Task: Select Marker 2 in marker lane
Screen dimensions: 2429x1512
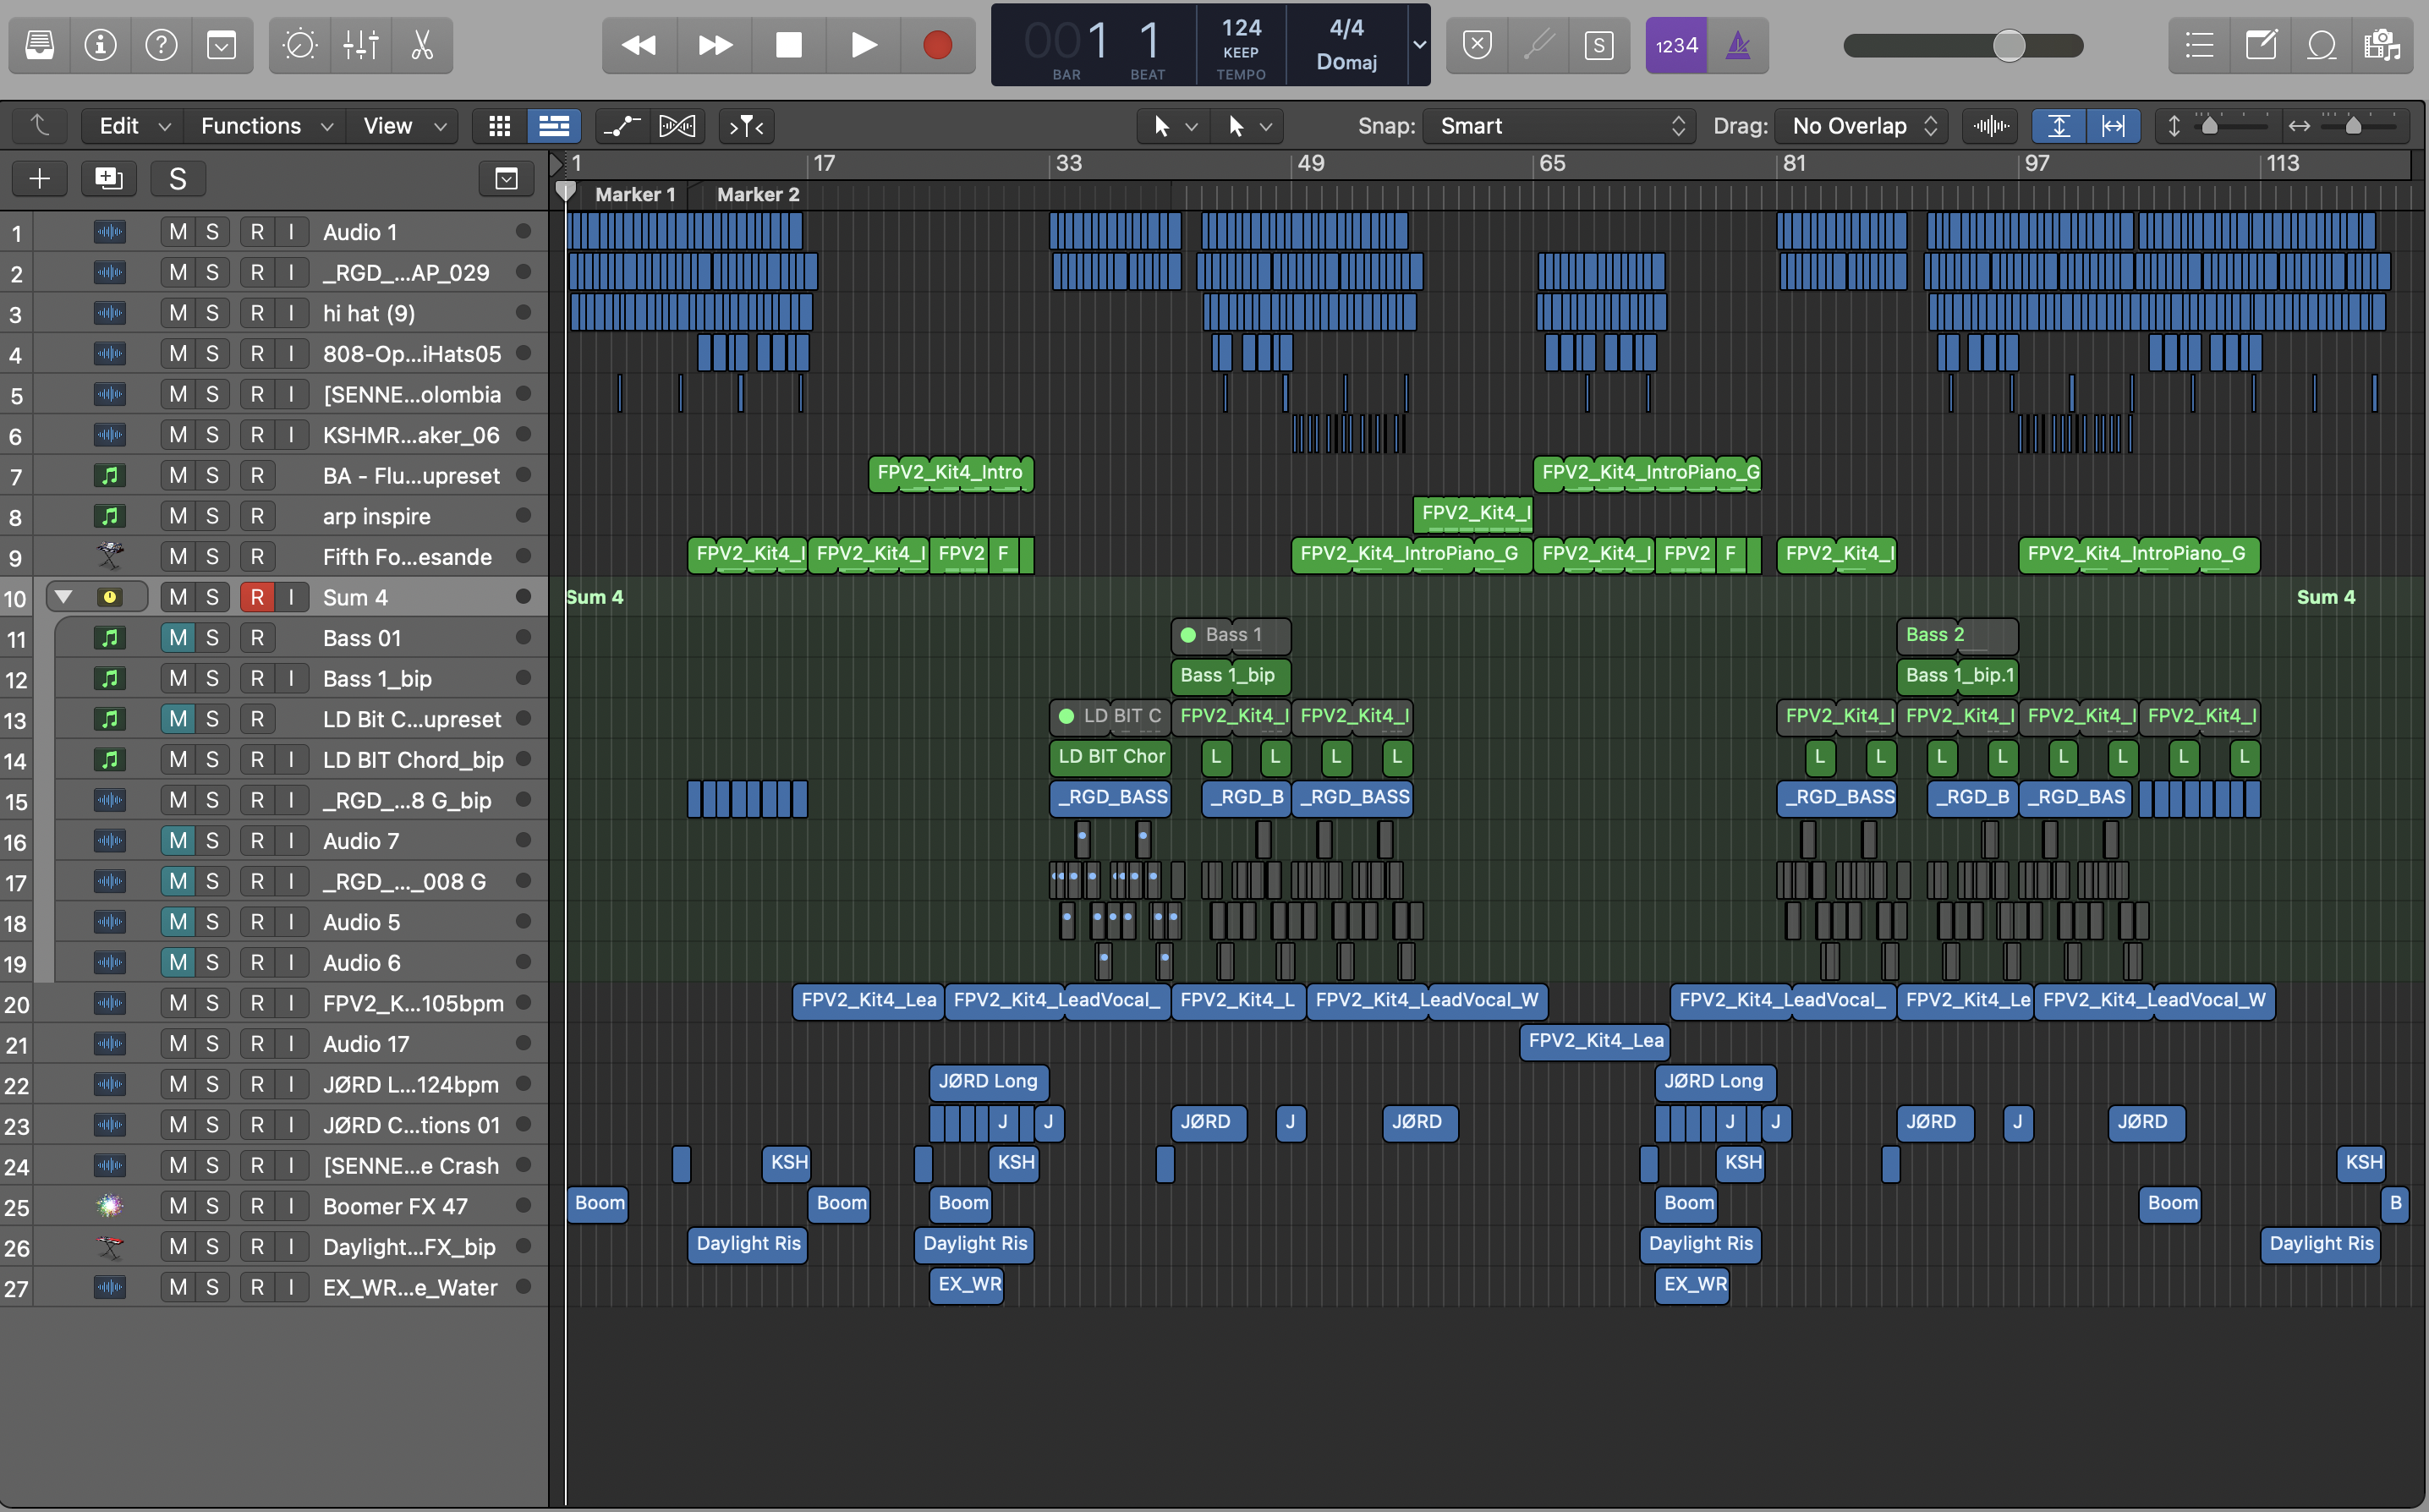Action: [x=758, y=194]
